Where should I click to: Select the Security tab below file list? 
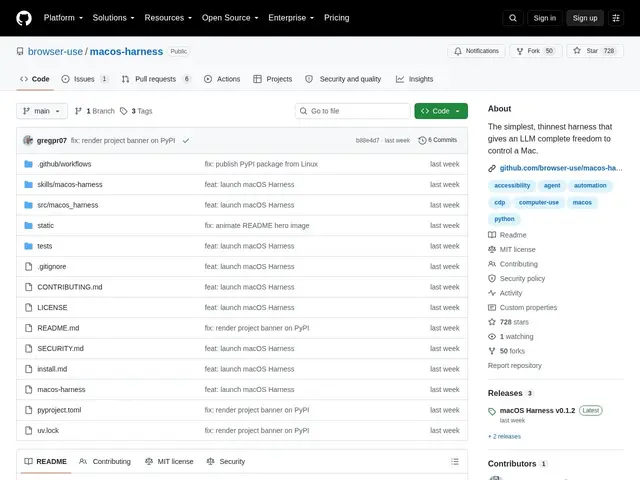[226, 462]
